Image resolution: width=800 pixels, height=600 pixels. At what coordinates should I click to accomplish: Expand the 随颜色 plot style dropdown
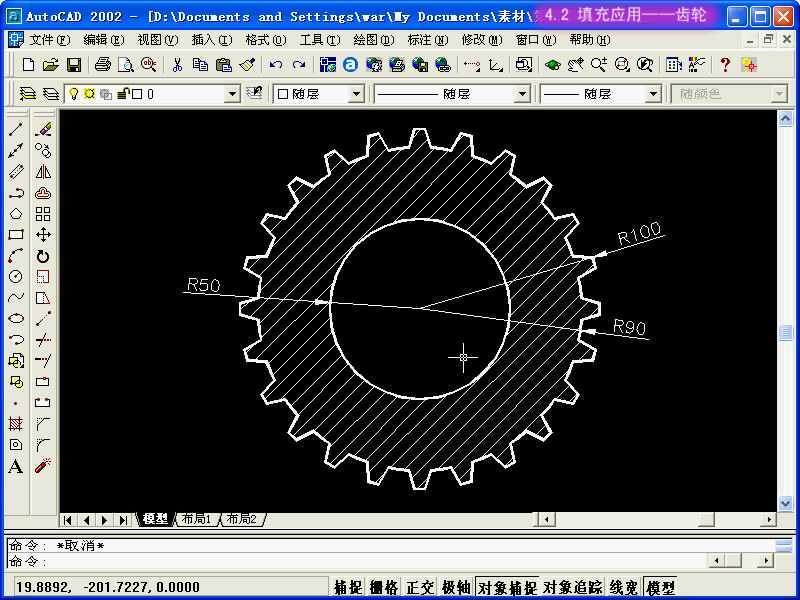click(779, 94)
